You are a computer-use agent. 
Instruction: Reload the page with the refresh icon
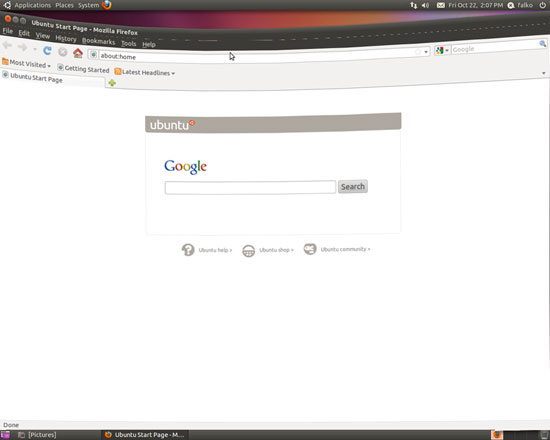(x=47, y=51)
